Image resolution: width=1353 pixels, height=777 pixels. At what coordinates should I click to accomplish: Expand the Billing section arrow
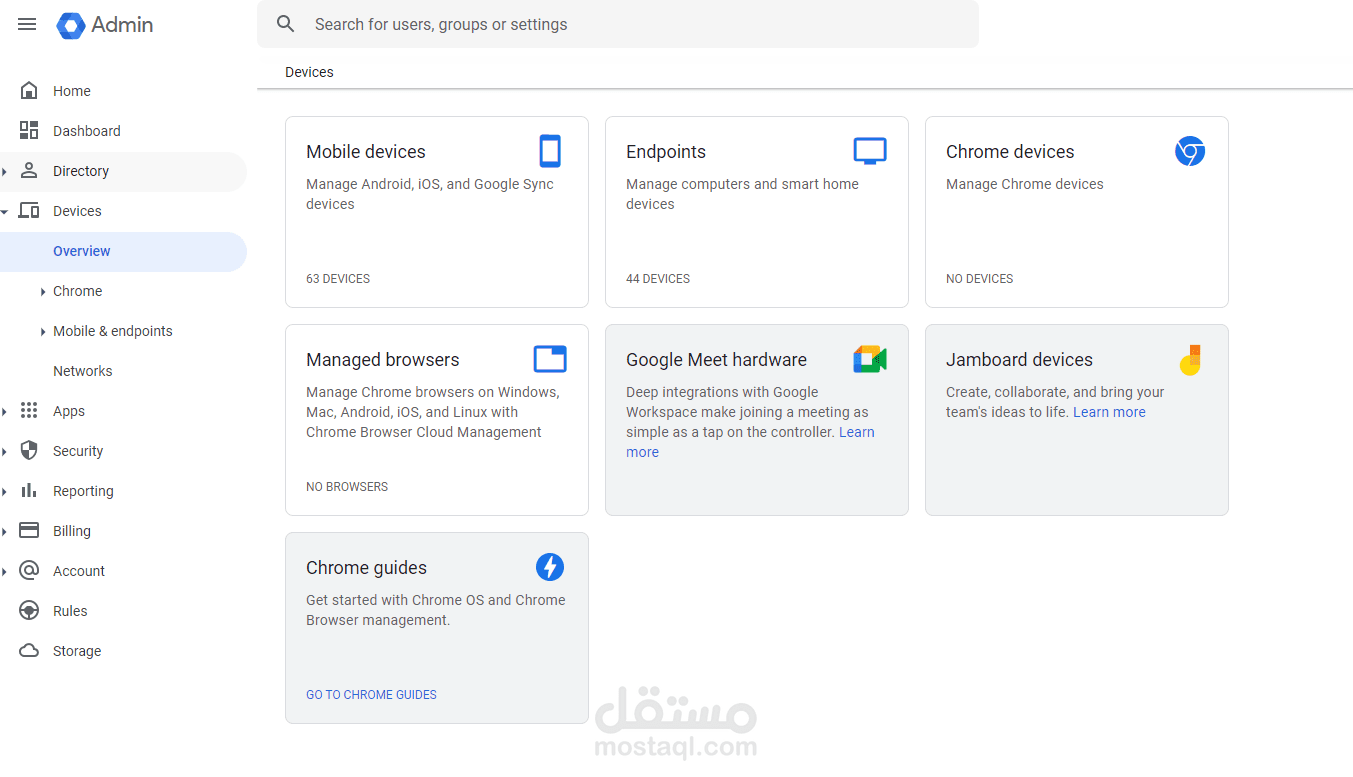click(x=5, y=531)
